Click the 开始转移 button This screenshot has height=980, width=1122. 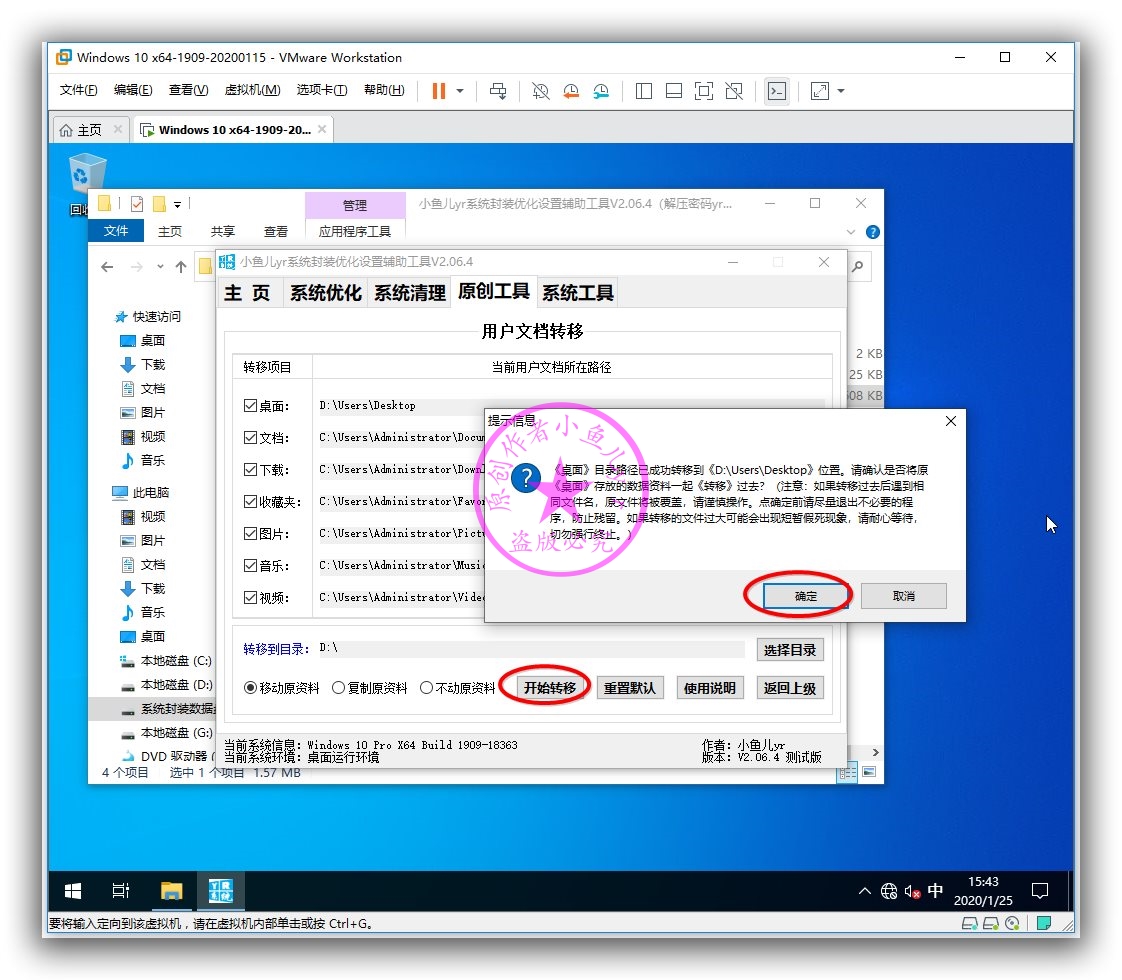point(550,687)
